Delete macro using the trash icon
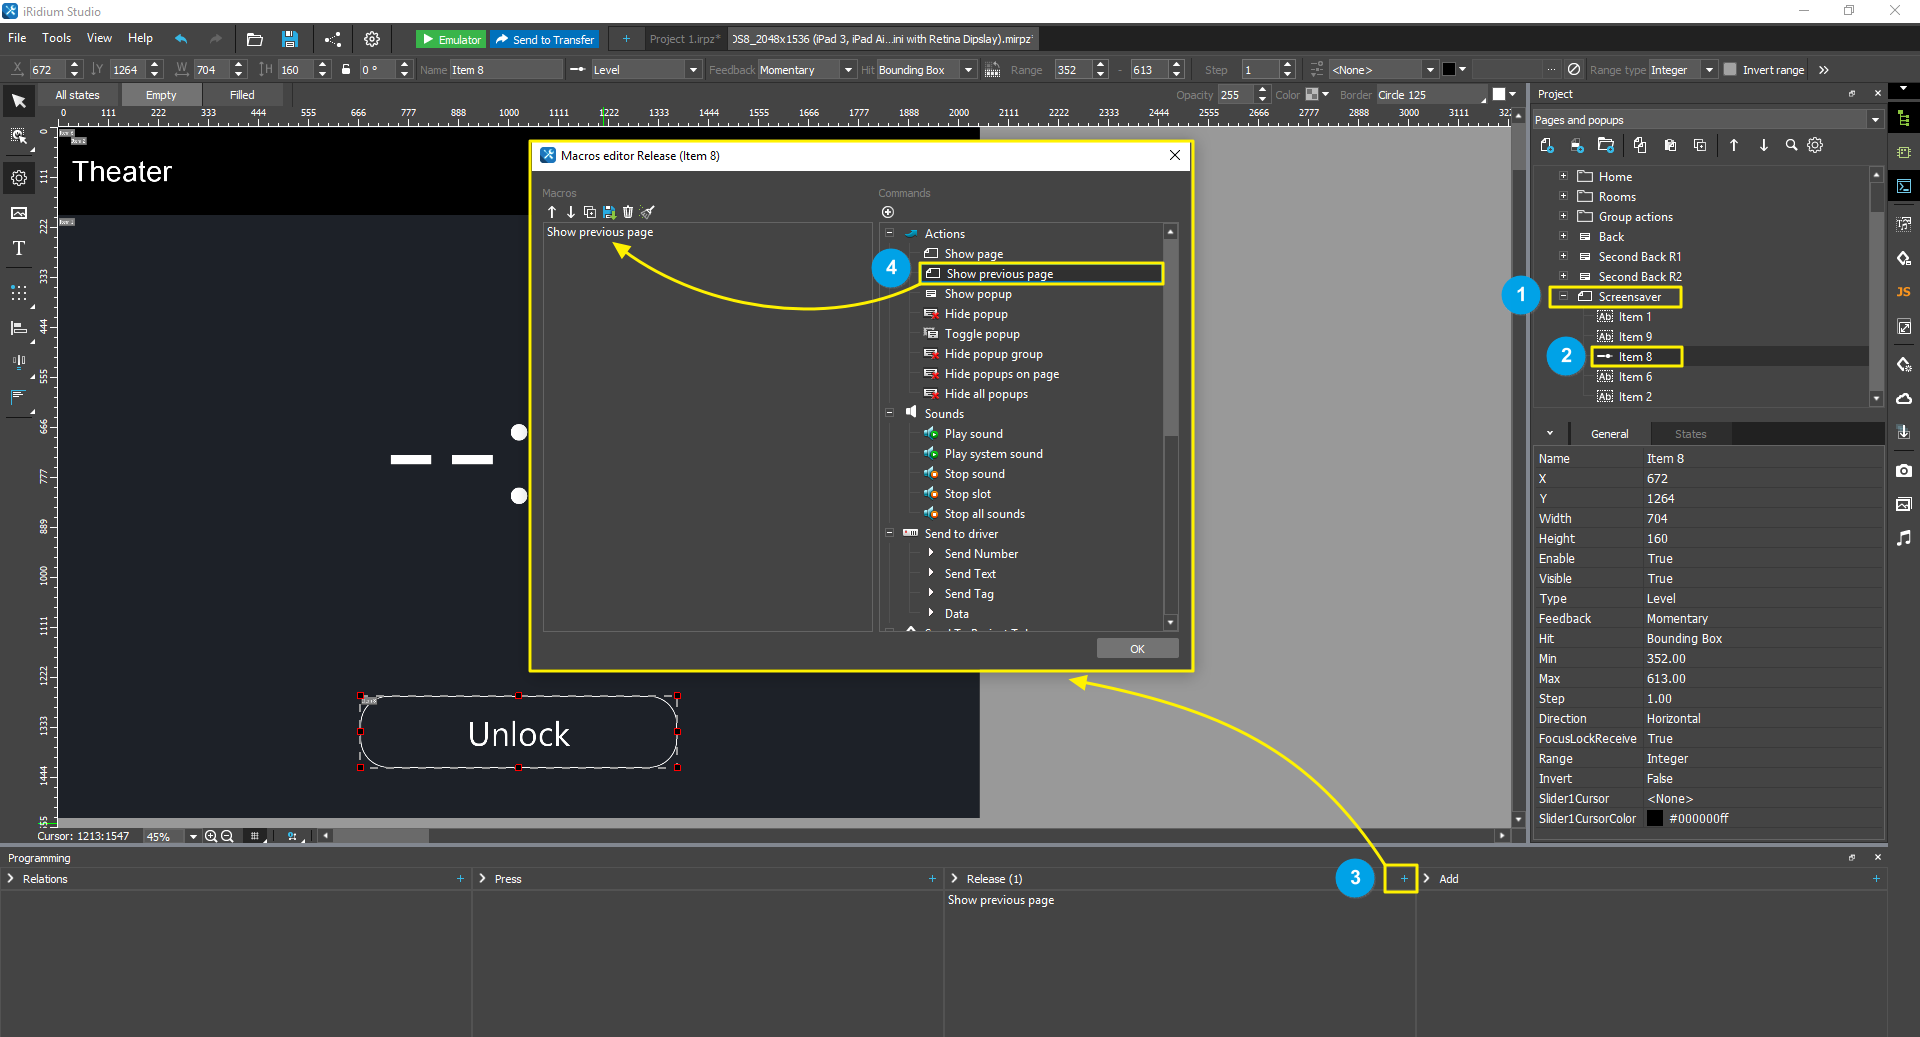The image size is (1920, 1037). [x=628, y=212]
